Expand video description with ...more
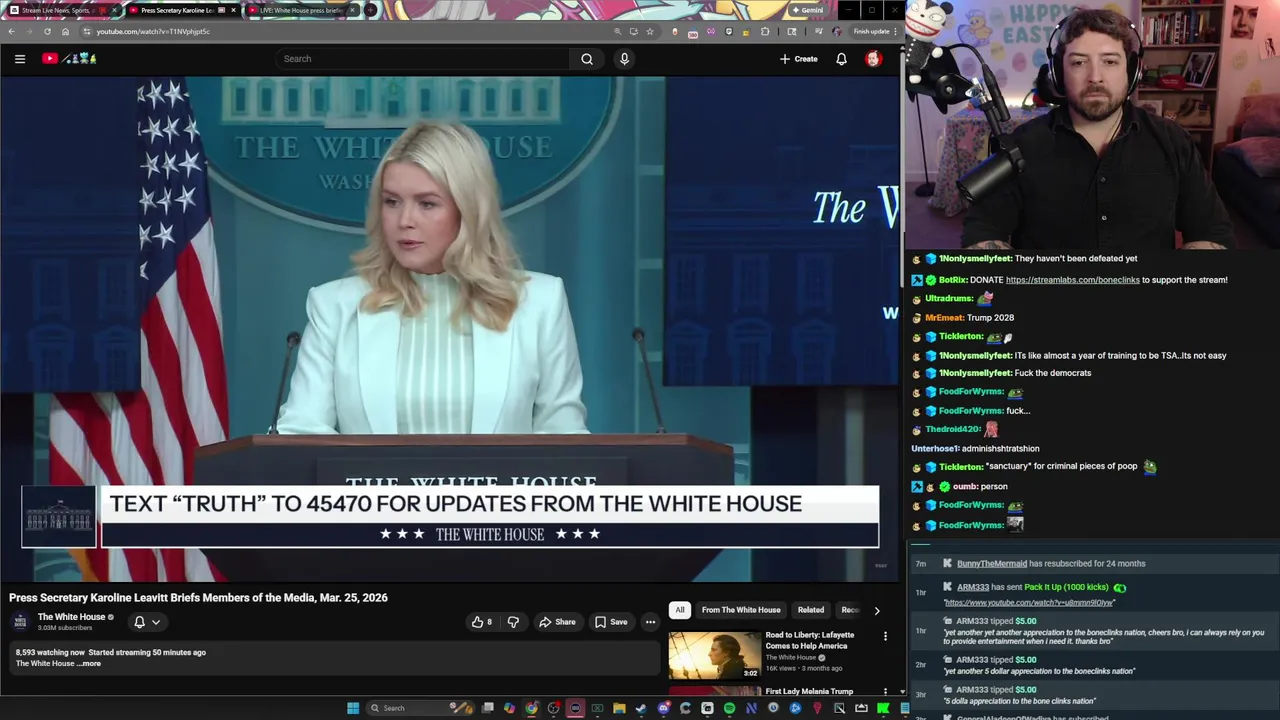Viewport: 1280px width, 720px height. [x=91, y=664]
